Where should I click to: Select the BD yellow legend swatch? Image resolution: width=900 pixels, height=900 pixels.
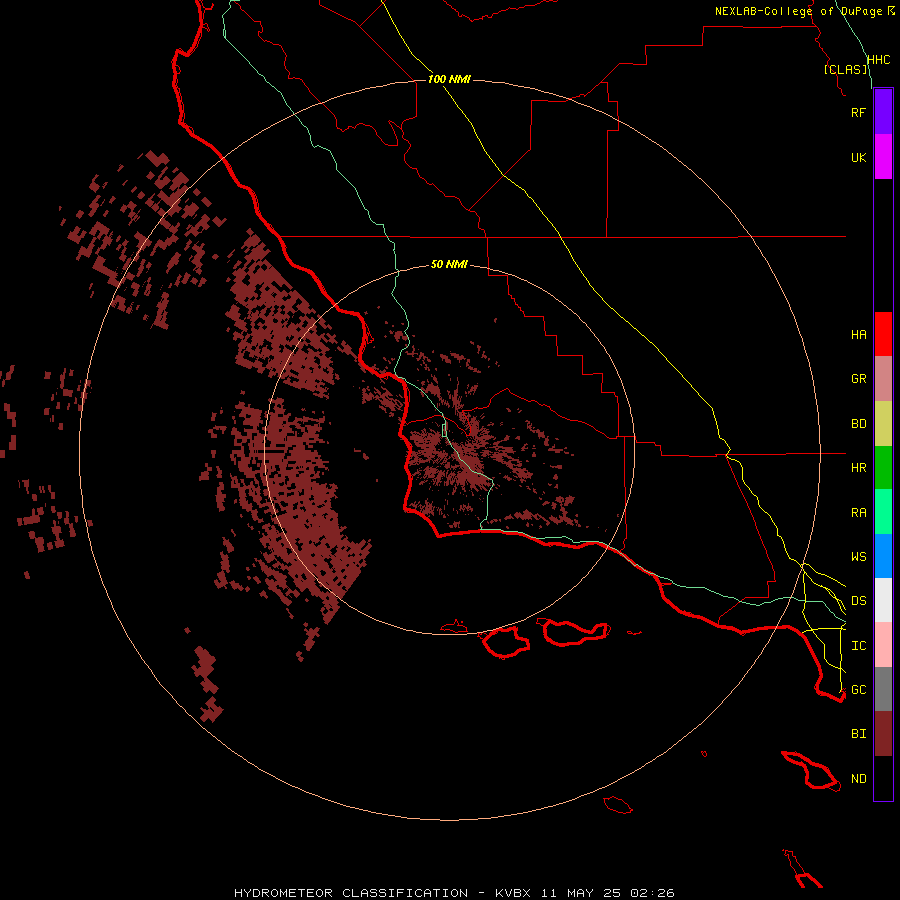point(883,424)
